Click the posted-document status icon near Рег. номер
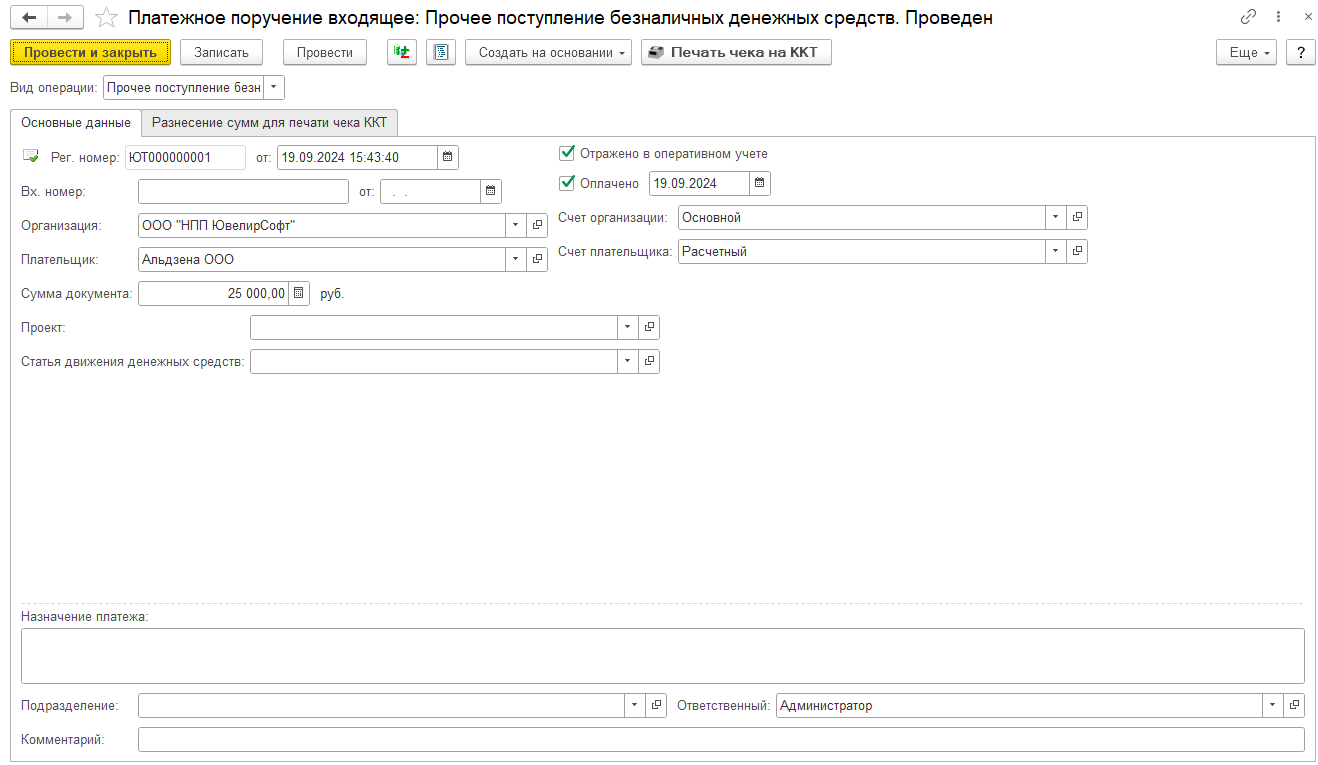1318x765 pixels. point(31,156)
